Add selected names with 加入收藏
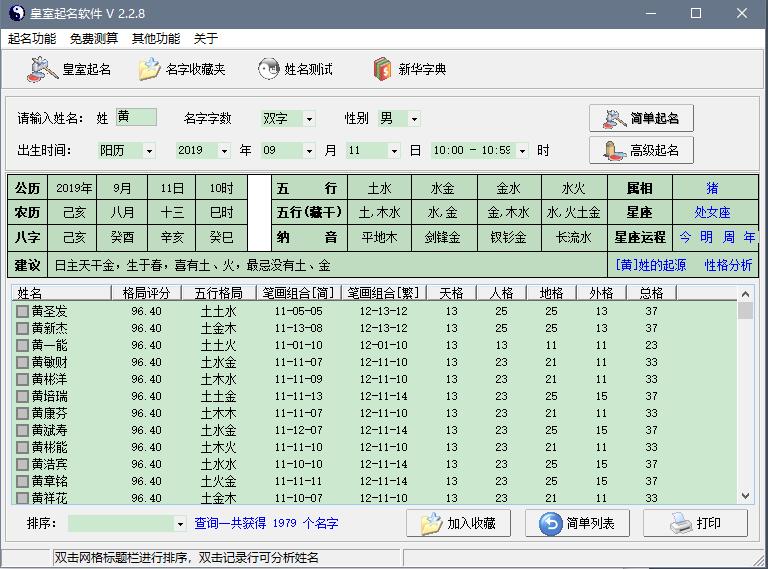The height and width of the screenshot is (569, 768). pyautogui.click(x=458, y=523)
